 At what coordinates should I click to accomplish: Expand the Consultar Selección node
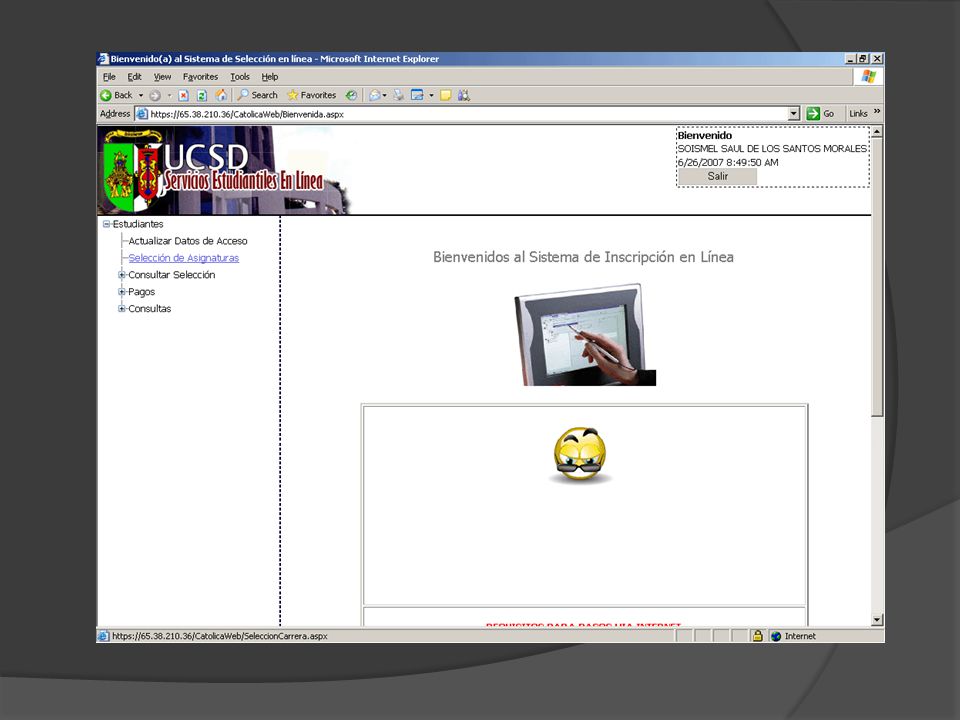[x=122, y=275]
